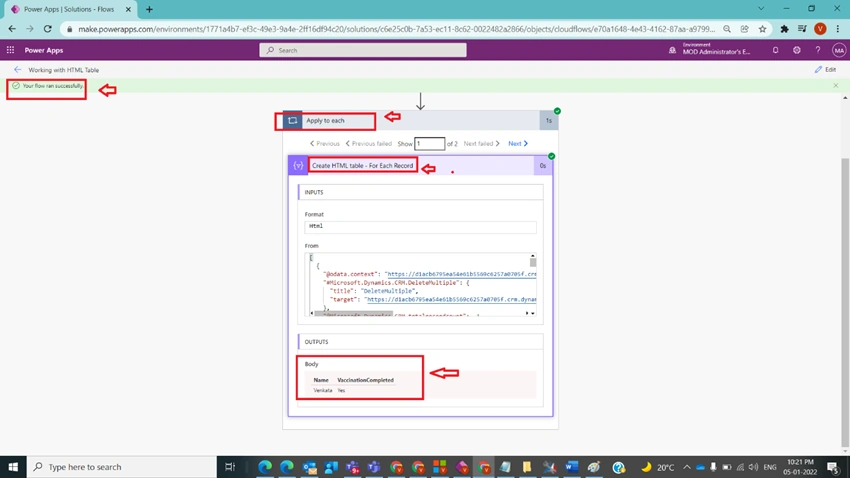The width and height of the screenshot is (850, 478).
Task: Open the Power Apps settings gear
Action: pos(796,50)
